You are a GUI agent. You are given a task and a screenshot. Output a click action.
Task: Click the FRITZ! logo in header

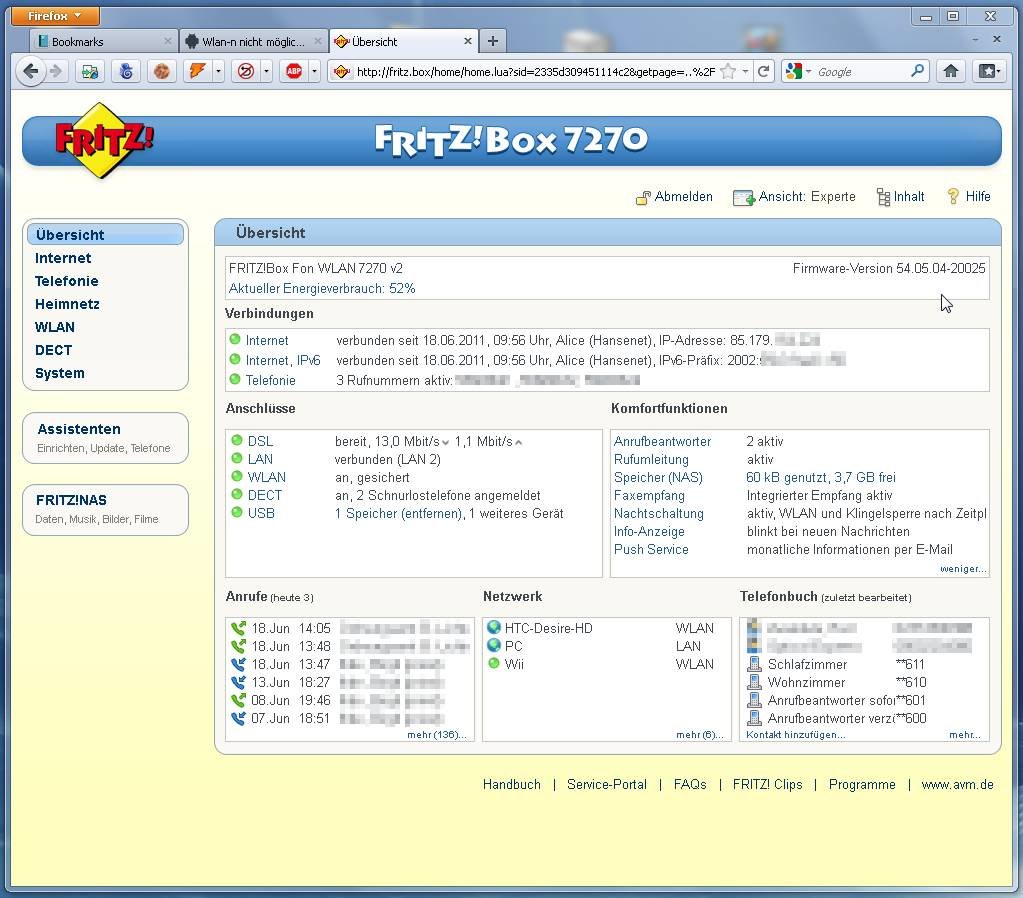(103, 140)
